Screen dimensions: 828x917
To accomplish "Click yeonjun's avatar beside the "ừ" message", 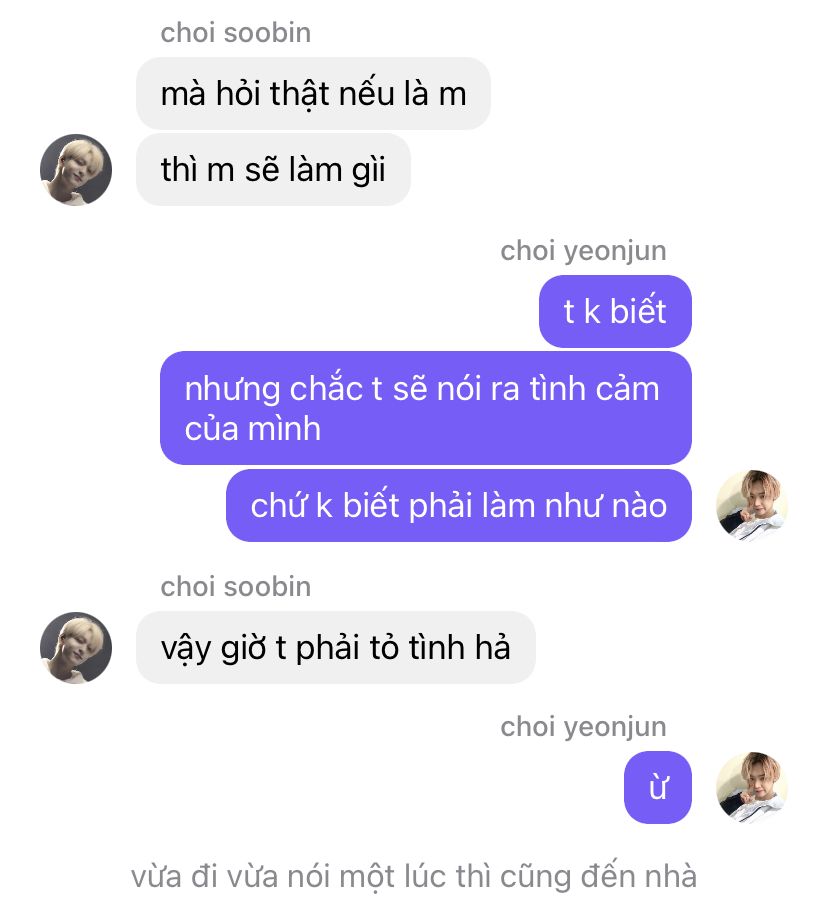I will coord(752,788).
